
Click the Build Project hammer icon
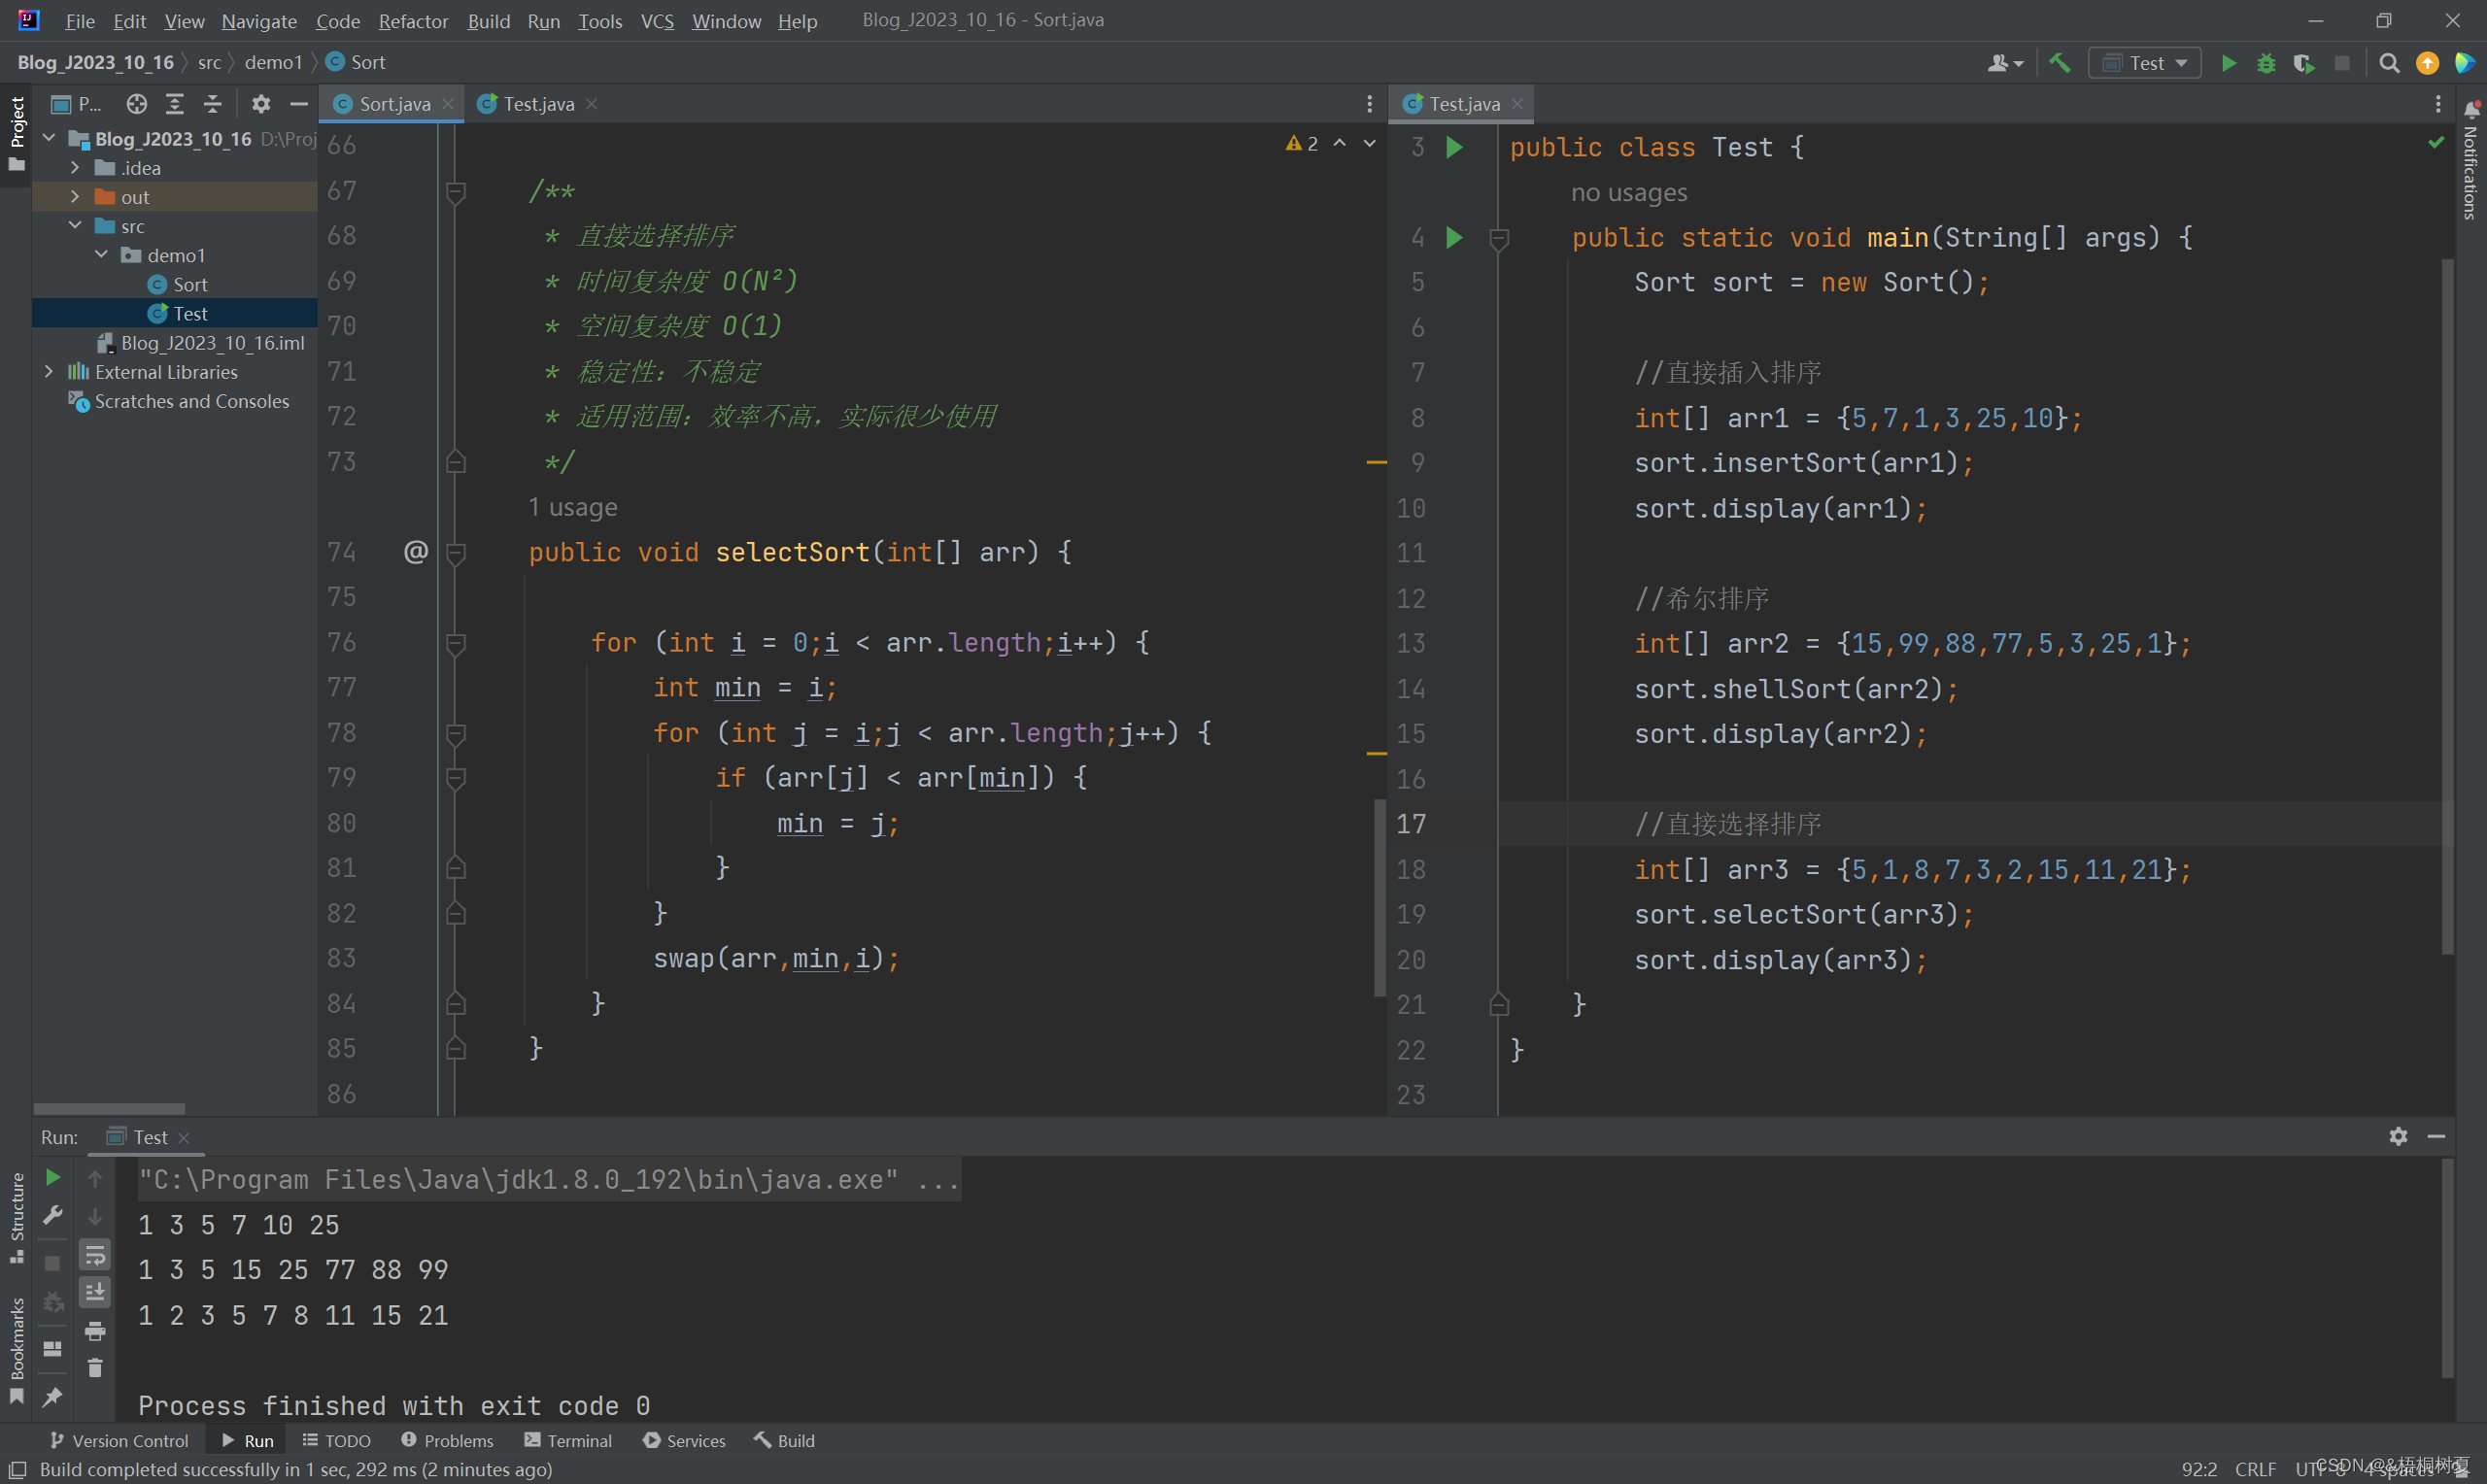[x=2059, y=63]
